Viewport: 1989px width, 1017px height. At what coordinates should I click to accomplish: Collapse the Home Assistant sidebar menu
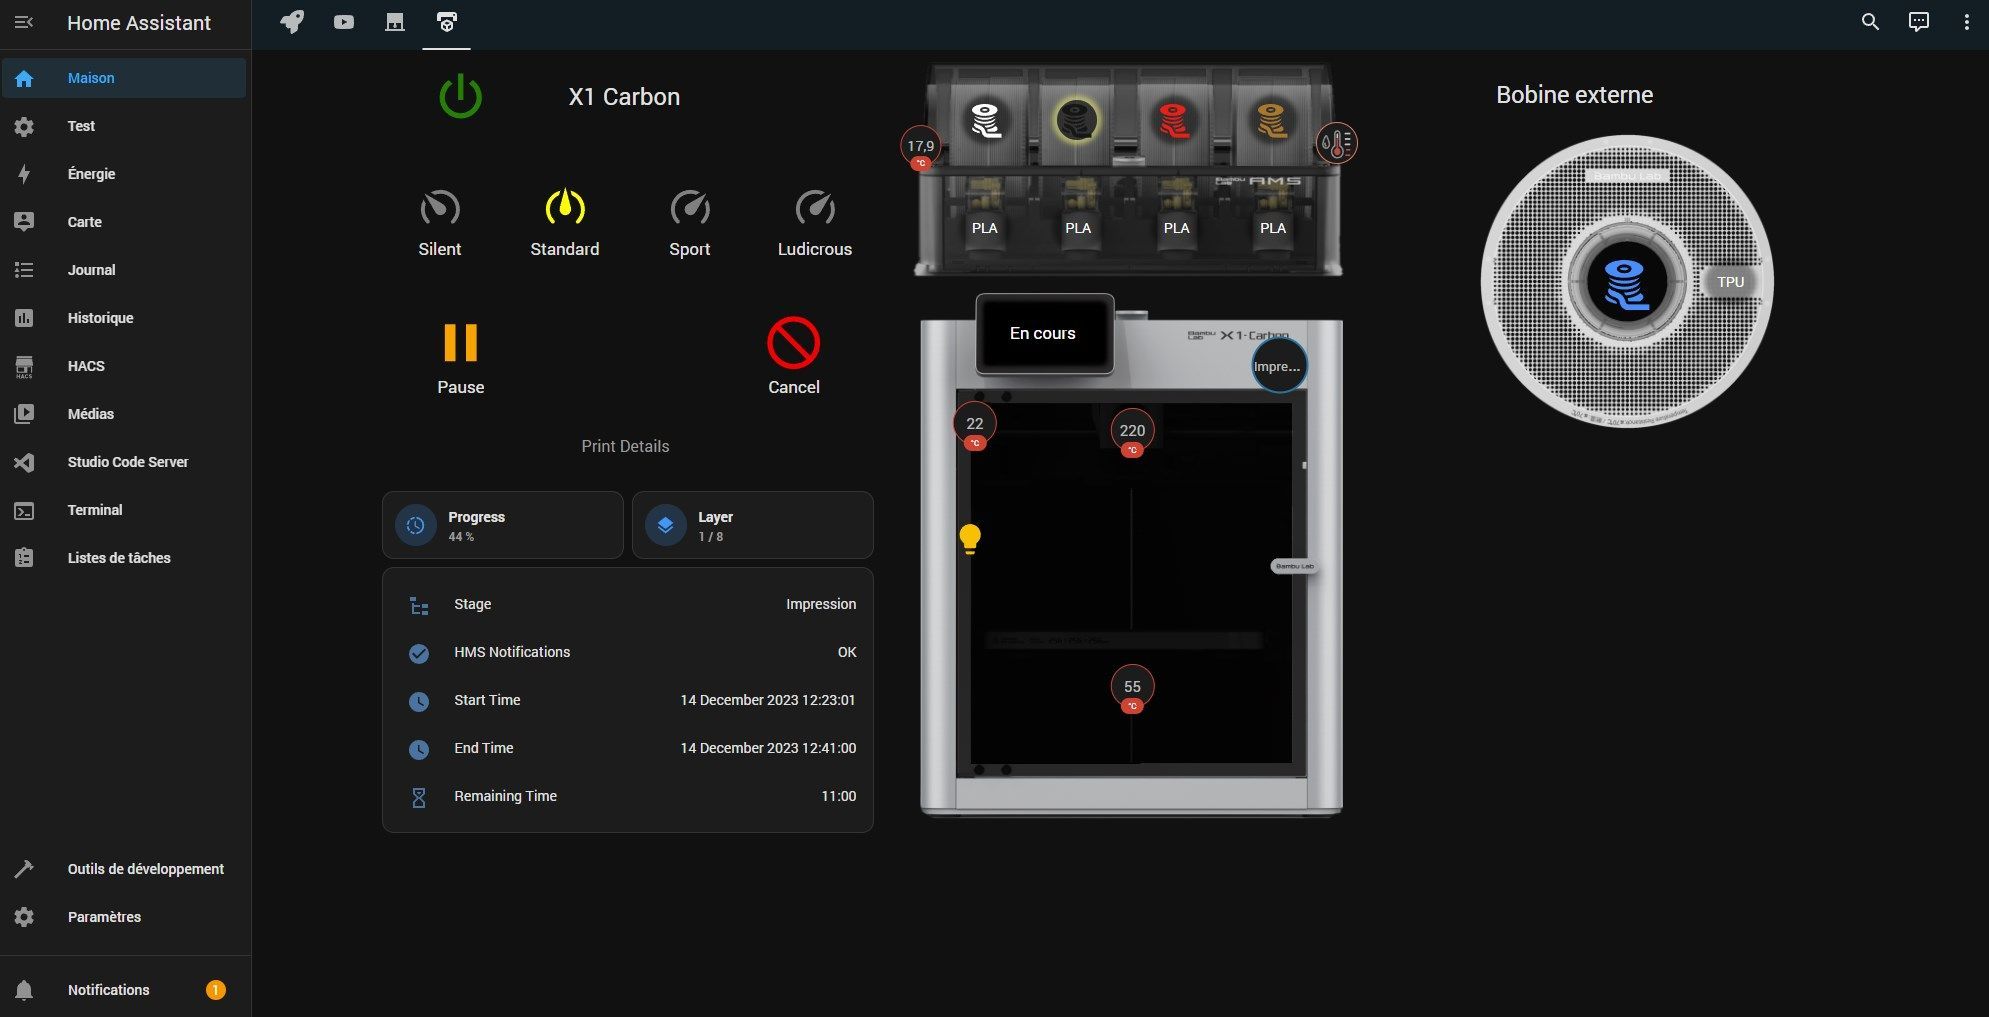24,22
